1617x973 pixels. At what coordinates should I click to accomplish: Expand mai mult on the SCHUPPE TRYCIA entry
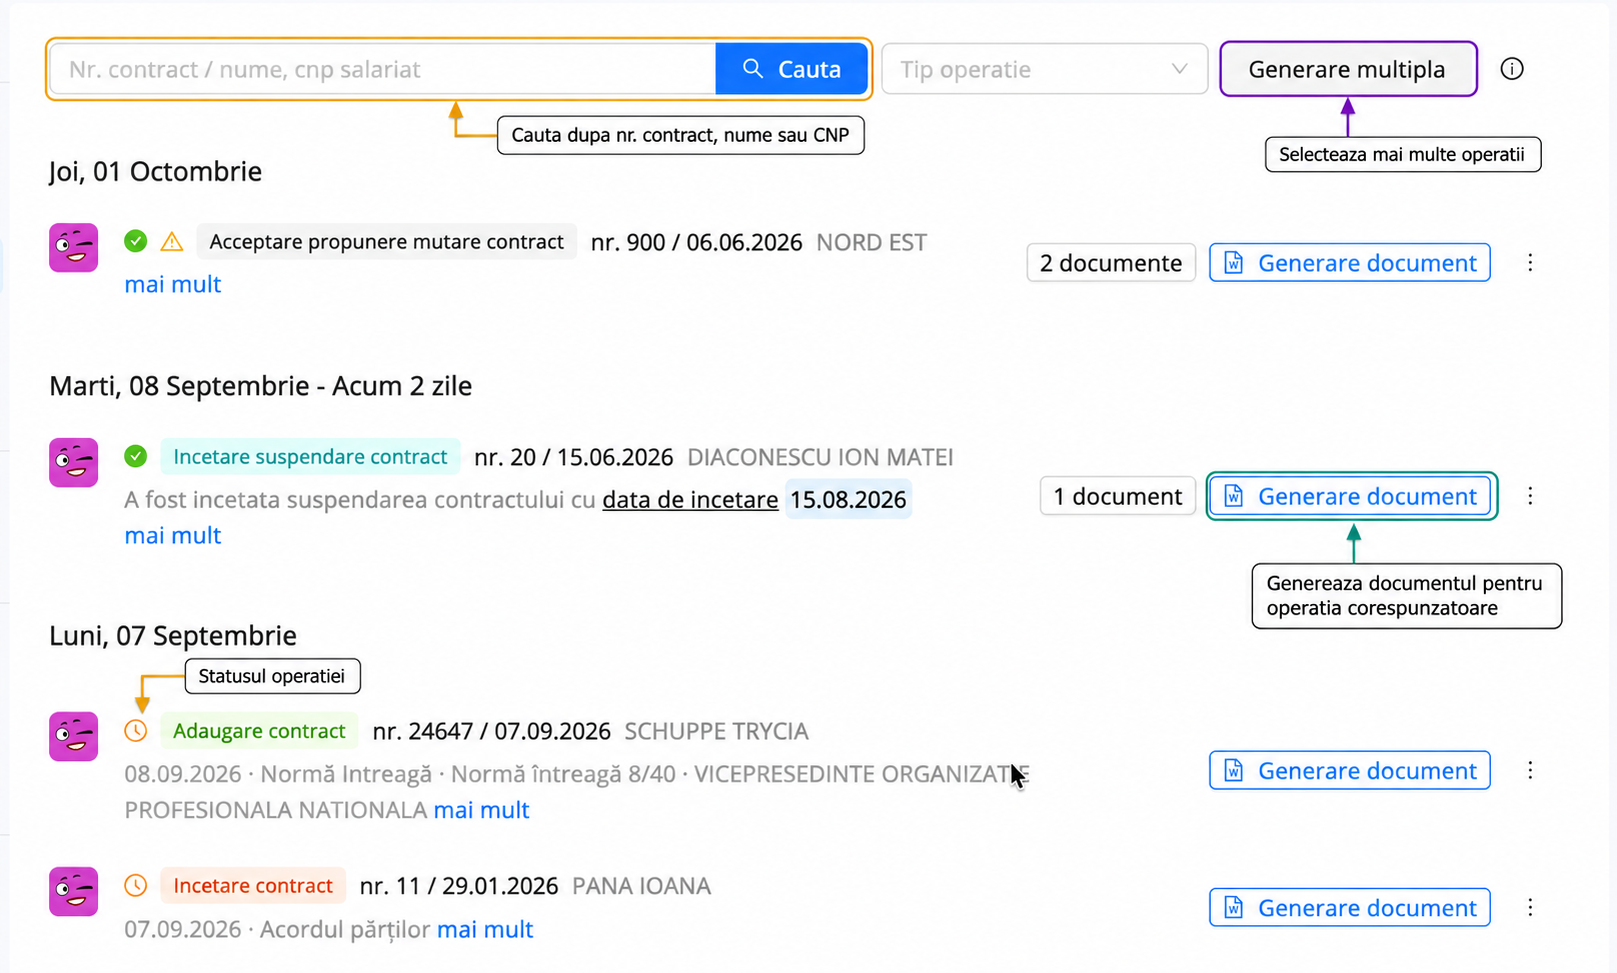coord(481,810)
